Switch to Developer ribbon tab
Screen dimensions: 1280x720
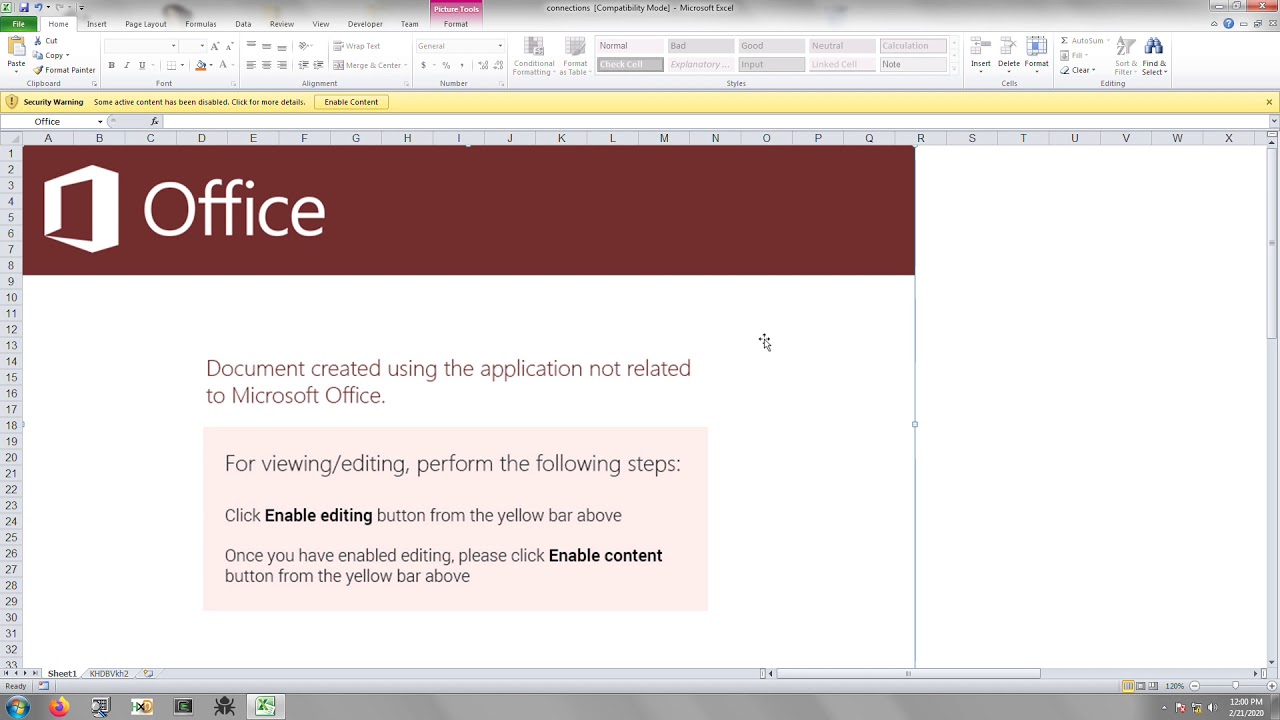365,24
